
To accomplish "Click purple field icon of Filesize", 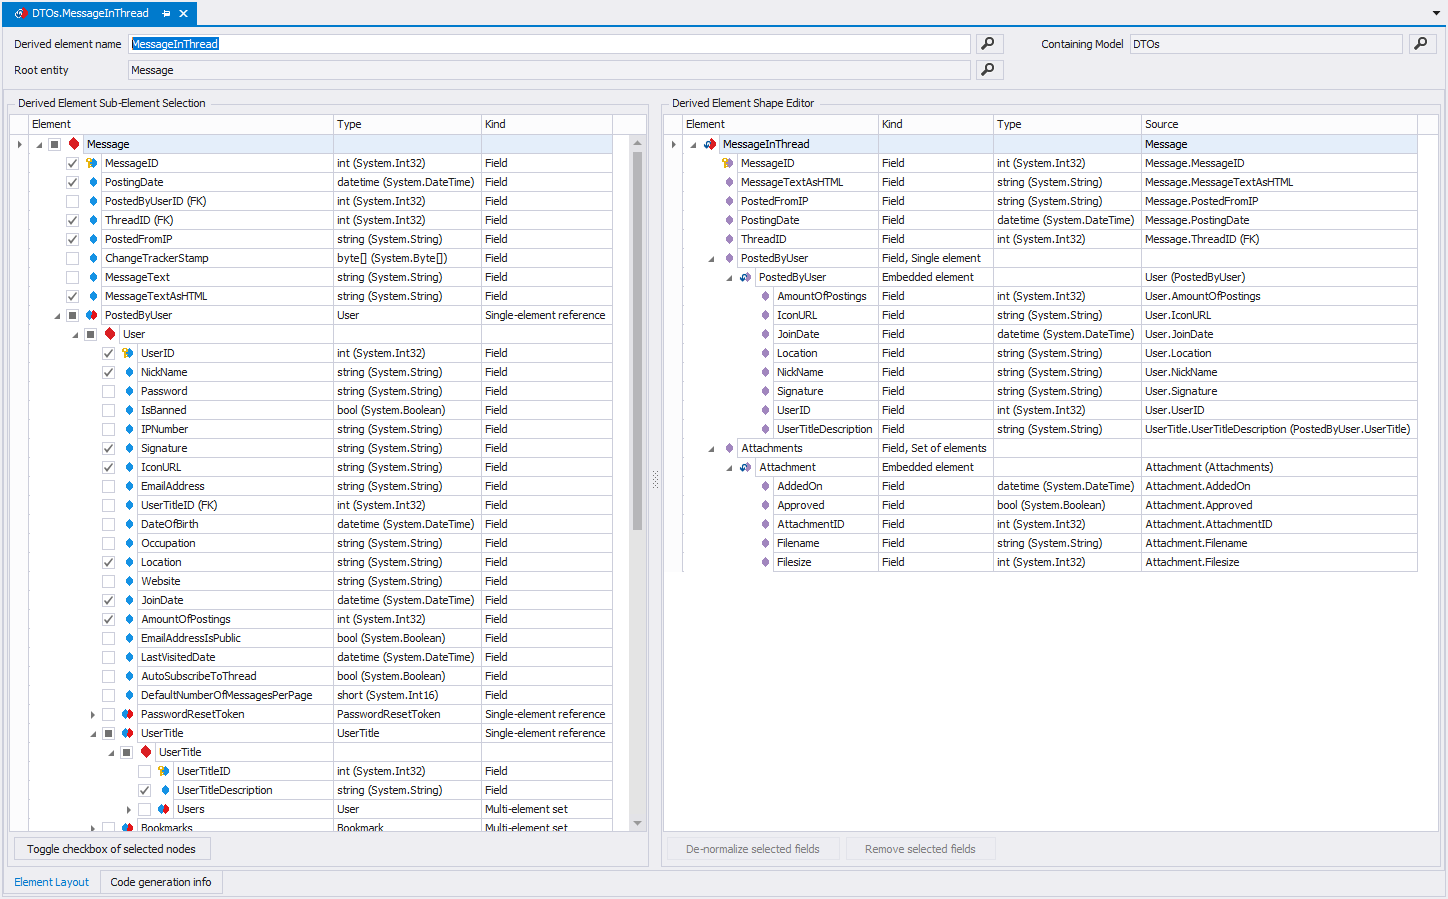I will 765,562.
